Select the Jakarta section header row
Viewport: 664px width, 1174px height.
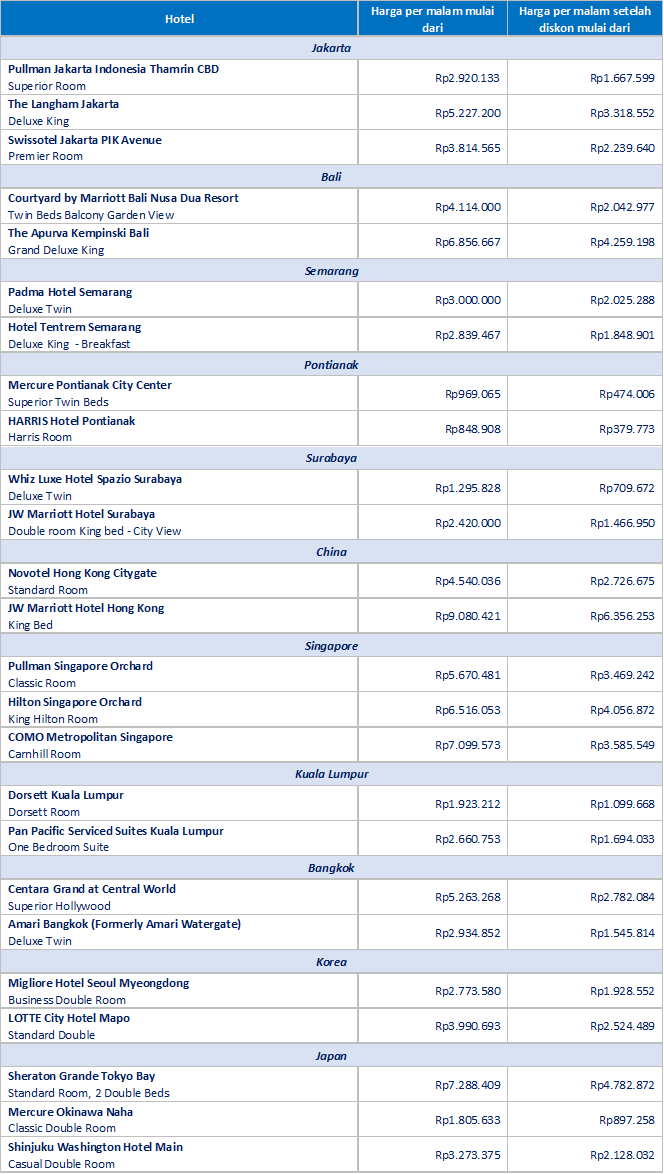332,48
